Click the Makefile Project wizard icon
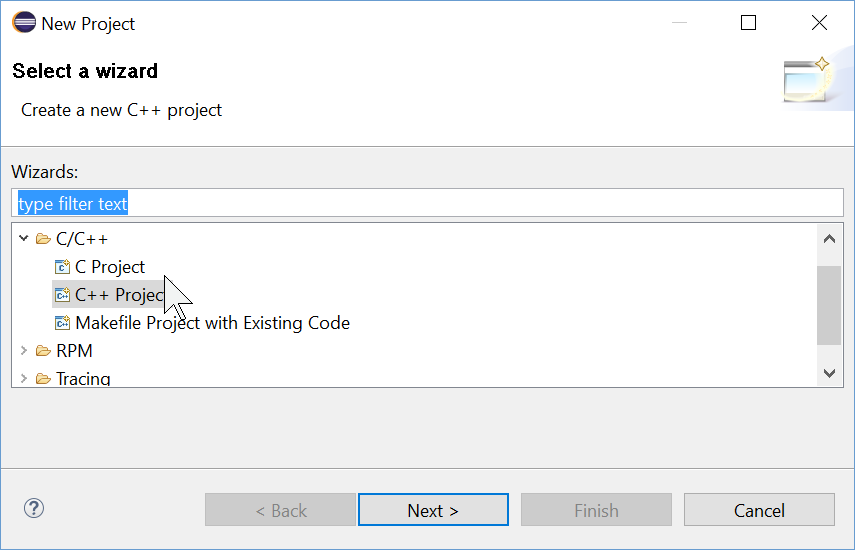This screenshot has width=855, height=550. coord(63,323)
